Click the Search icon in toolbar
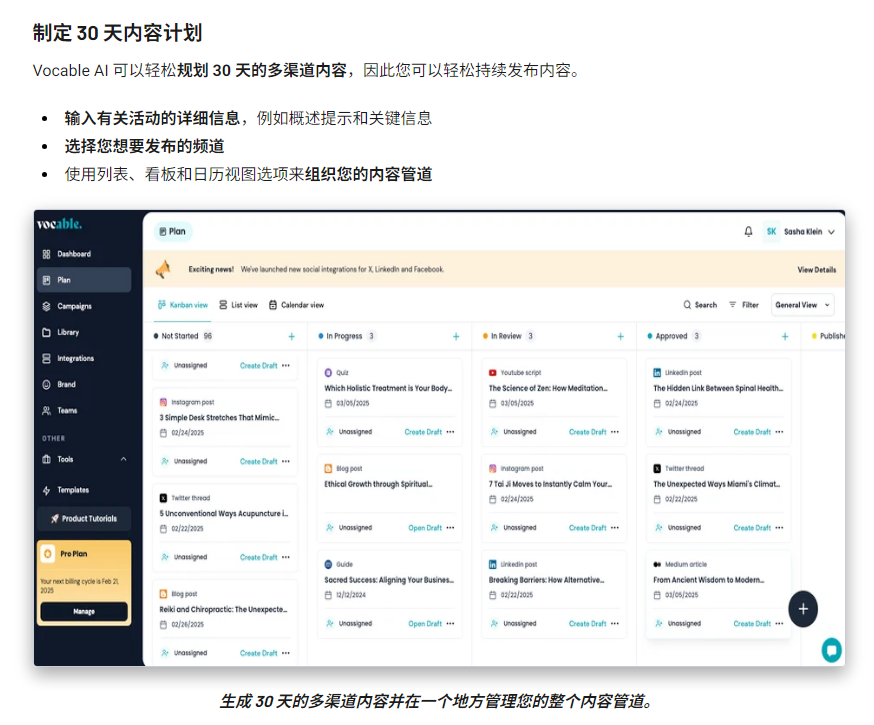The height and width of the screenshot is (725, 874). pos(688,305)
